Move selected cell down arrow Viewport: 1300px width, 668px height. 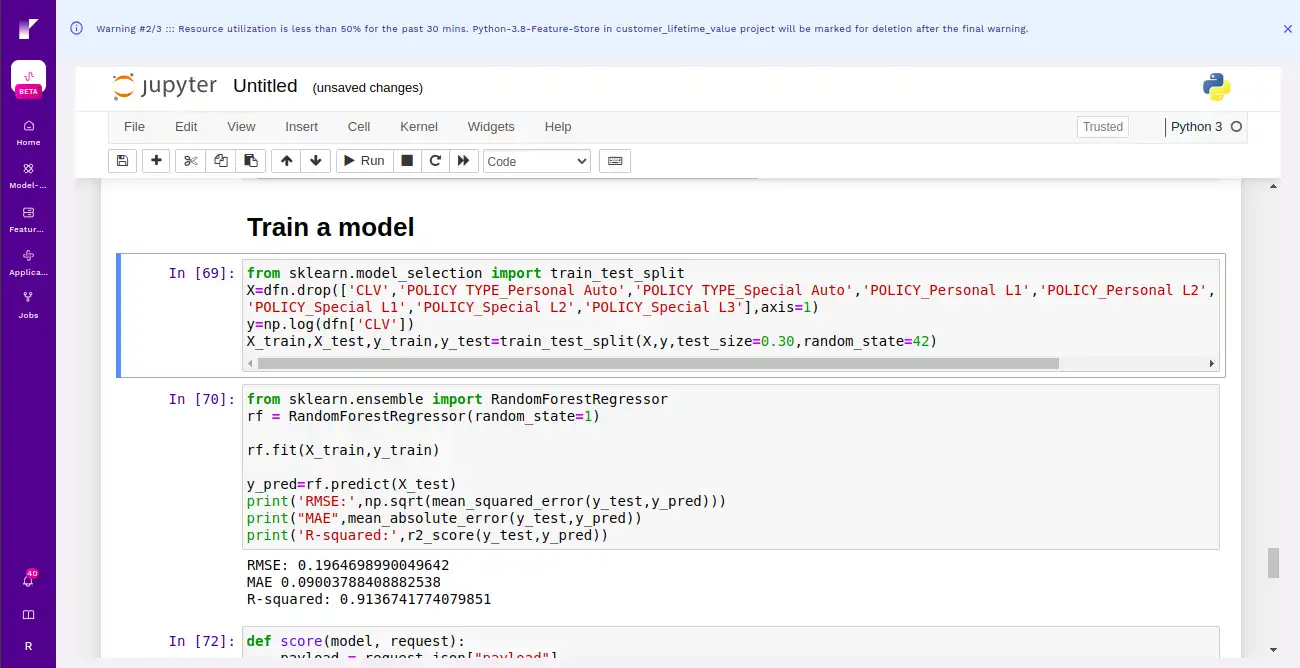pyautogui.click(x=316, y=160)
